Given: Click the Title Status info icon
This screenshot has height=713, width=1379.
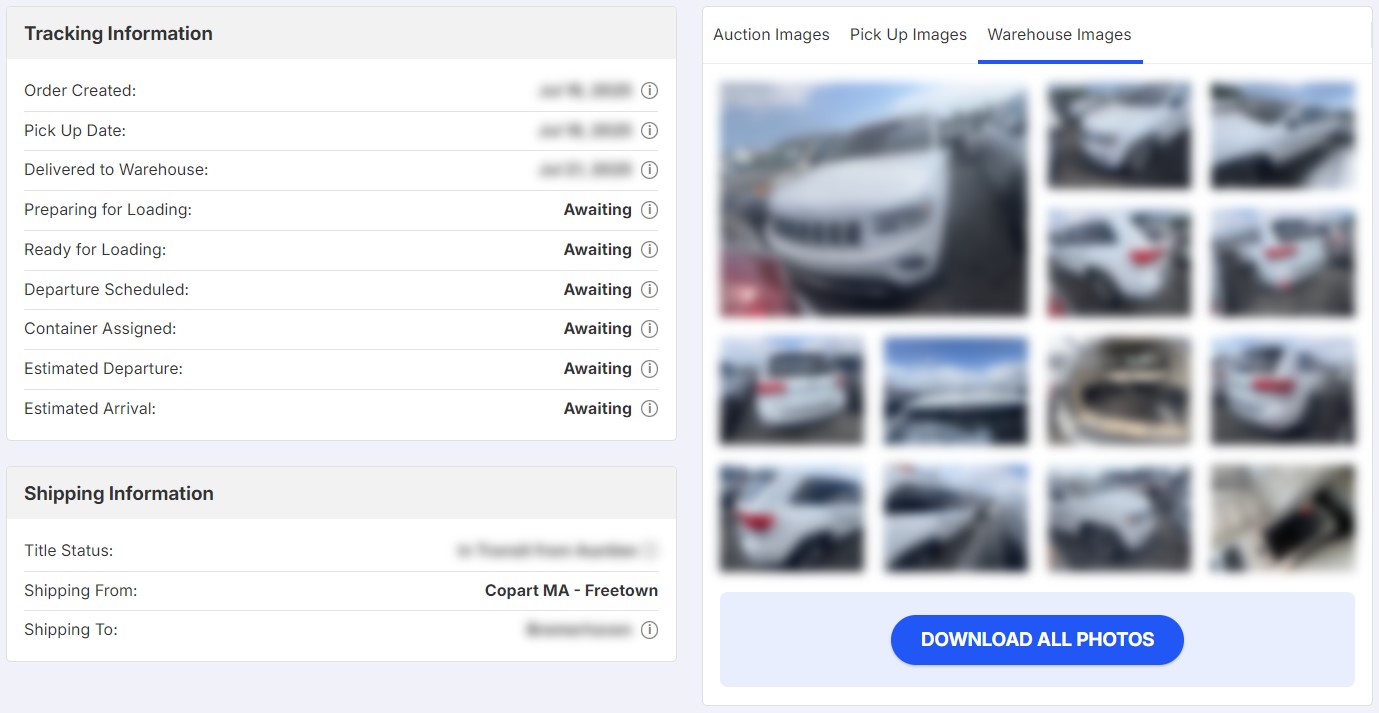Looking at the screenshot, I should pos(650,550).
